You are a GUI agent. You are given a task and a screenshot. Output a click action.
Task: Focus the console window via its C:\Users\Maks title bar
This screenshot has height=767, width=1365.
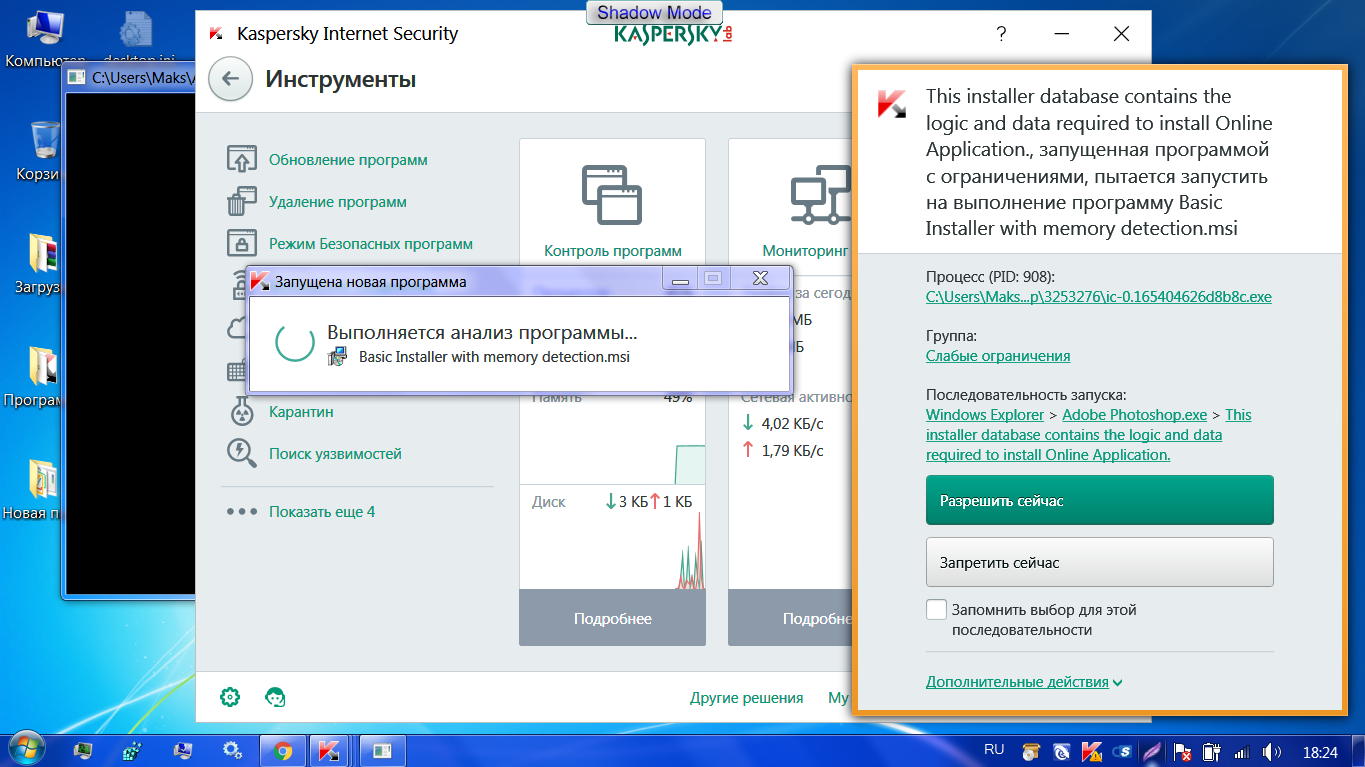pos(130,78)
